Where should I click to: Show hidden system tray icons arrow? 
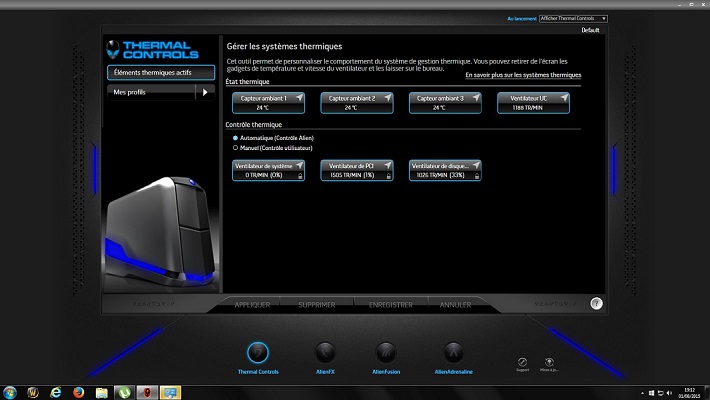tap(643, 393)
